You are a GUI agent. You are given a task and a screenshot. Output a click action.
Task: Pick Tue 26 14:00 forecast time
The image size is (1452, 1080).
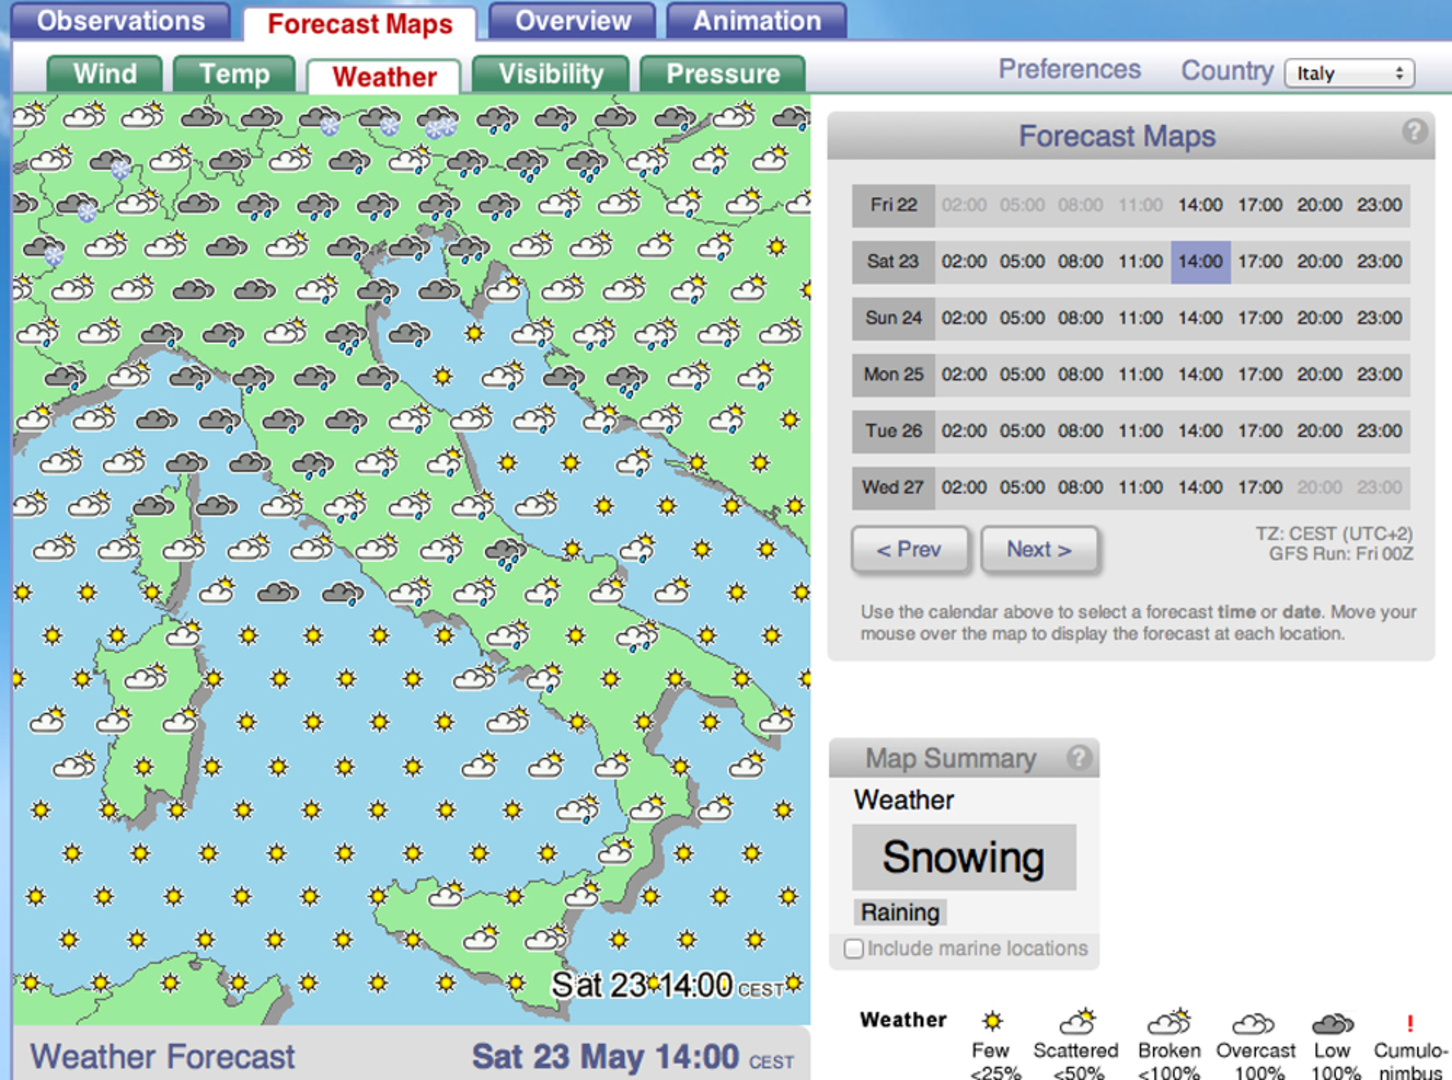[1200, 431]
